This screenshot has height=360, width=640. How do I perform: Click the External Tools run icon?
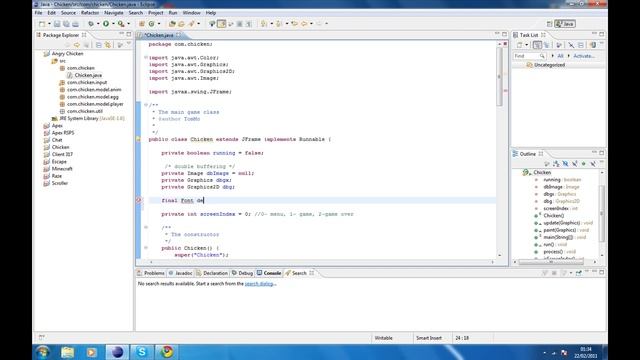pos(121,24)
